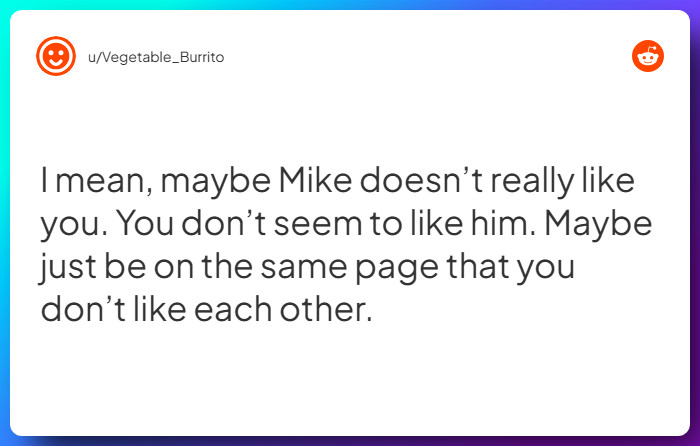Select the final word "other."

click(x=326, y=308)
